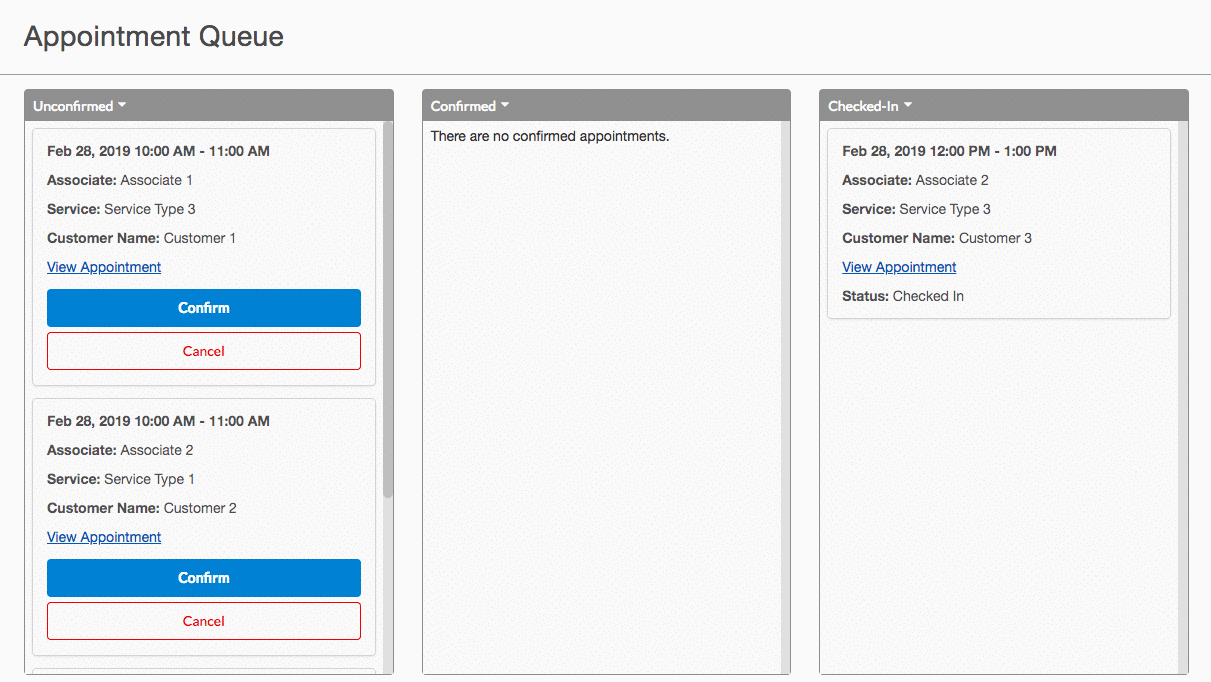Click 'Customer Name: Customer 1' text
1211x682 pixels.
coord(142,238)
